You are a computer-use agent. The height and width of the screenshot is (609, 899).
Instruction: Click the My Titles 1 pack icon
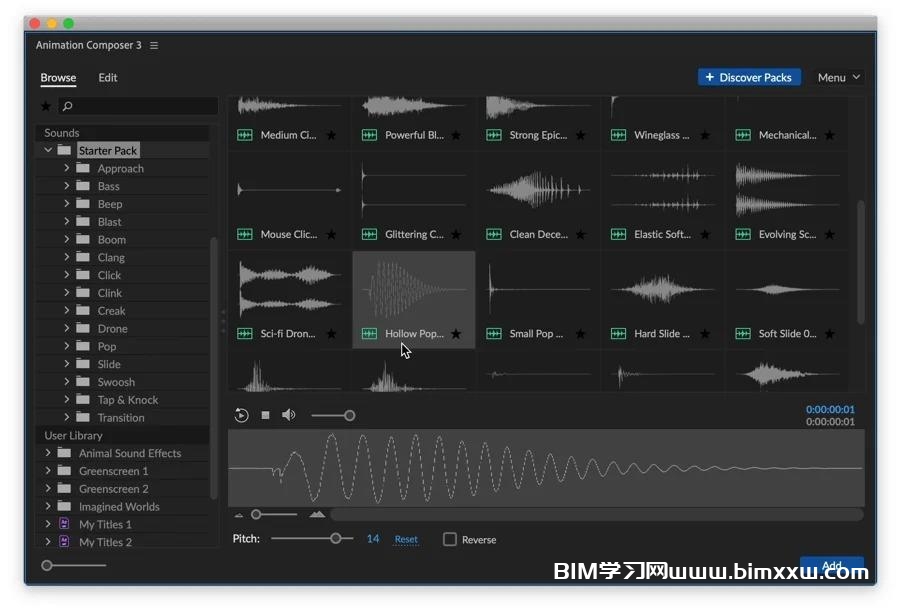[x=65, y=524]
